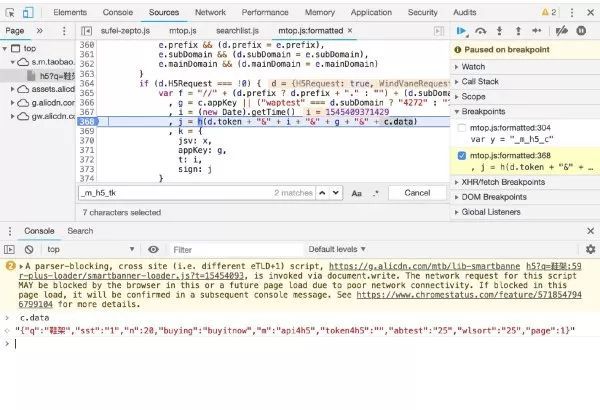Open console settings gear
Screen dimensions: 600x410
coord(590,249)
